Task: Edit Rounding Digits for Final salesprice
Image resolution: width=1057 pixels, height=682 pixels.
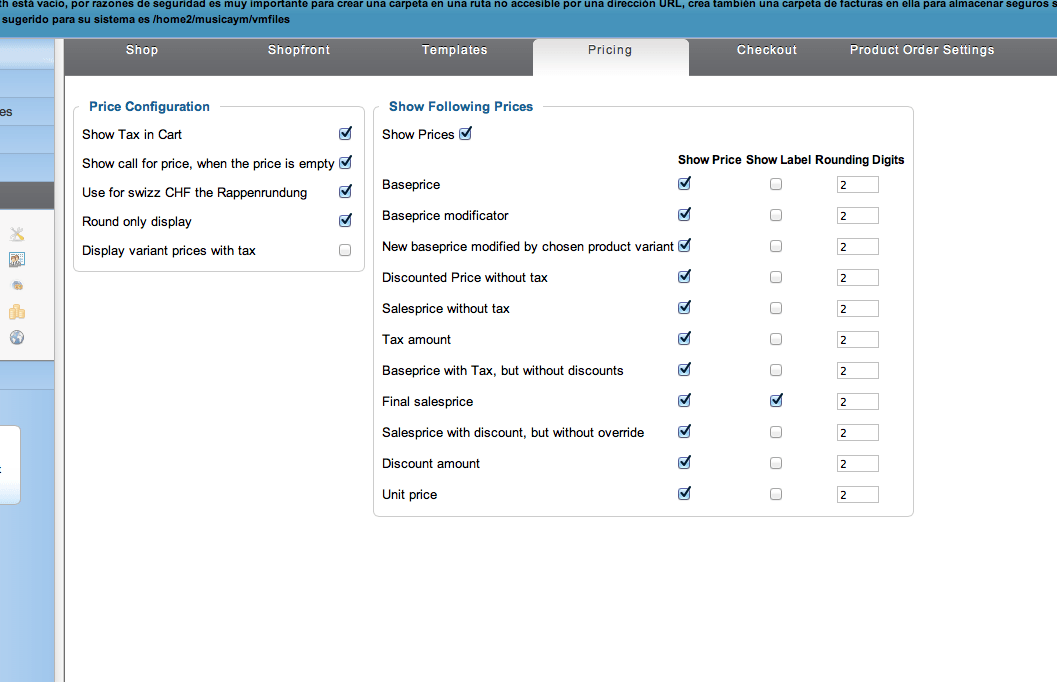Action: 857,402
